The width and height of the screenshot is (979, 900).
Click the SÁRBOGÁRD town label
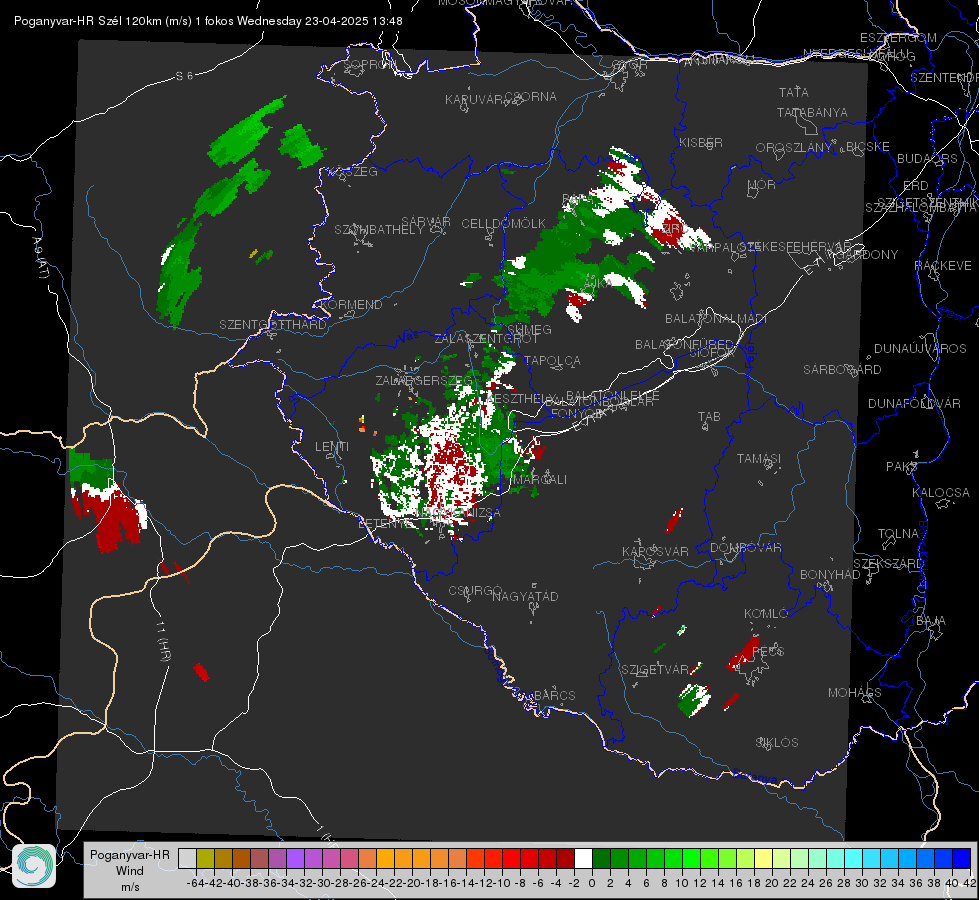[x=842, y=370]
